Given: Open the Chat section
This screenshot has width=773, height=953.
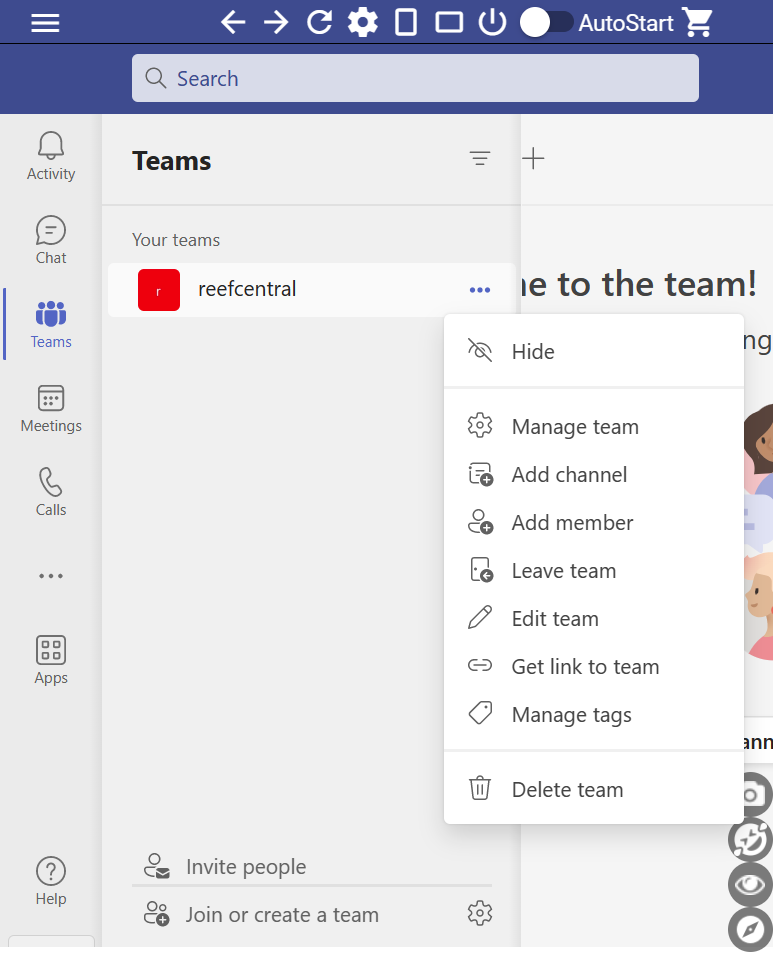Looking at the screenshot, I should click(51, 240).
